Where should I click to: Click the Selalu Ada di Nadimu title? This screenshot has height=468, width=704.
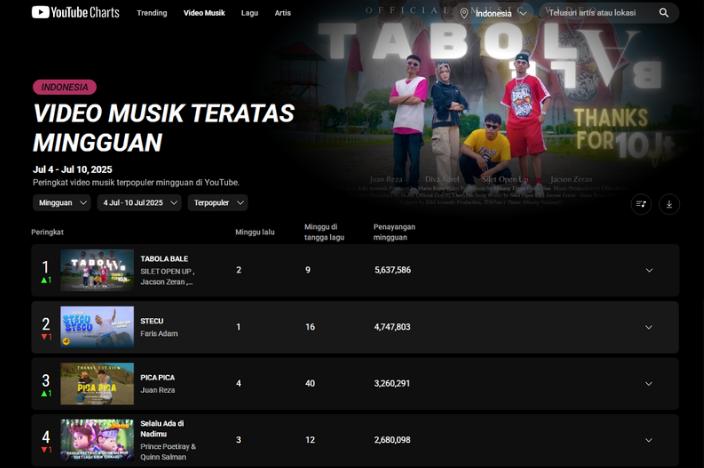click(162, 428)
